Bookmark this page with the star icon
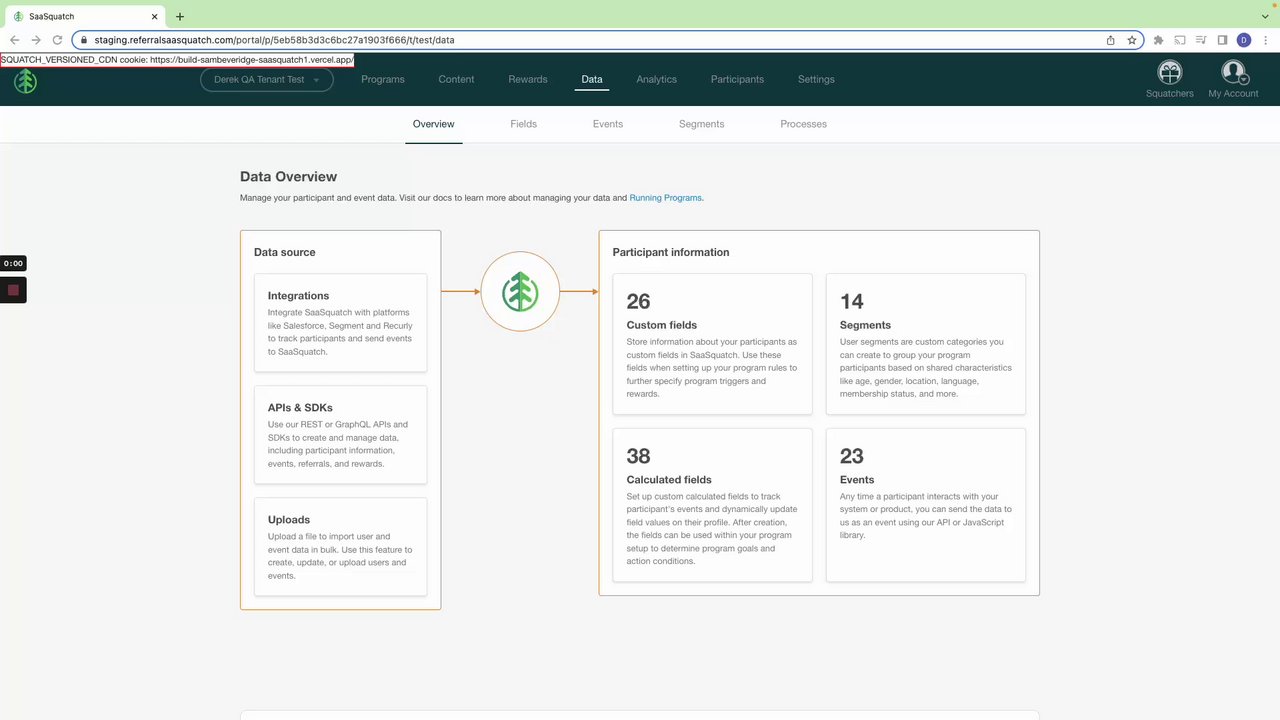Image resolution: width=1280 pixels, height=720 pixels. pos(1132,40)
